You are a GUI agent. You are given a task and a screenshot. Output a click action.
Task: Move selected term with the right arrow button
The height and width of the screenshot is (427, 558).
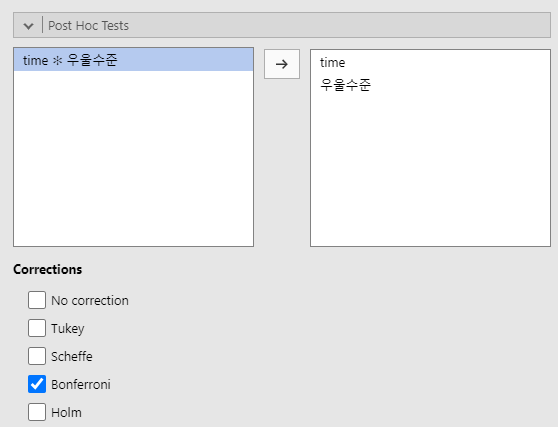click(x=282, y=64)
